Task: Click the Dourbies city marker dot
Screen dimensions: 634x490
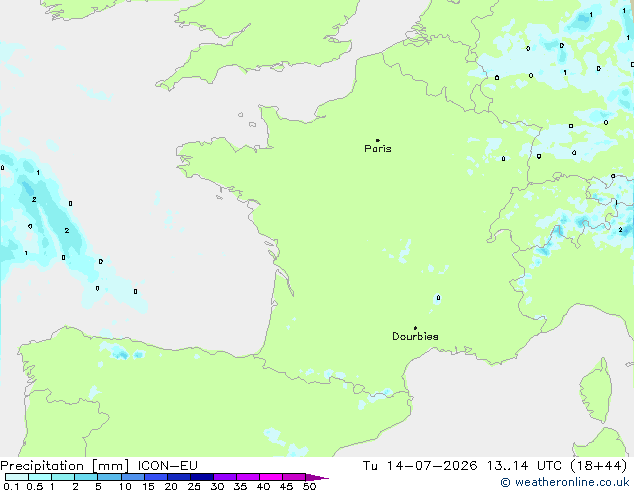Action: click(415, 328)
